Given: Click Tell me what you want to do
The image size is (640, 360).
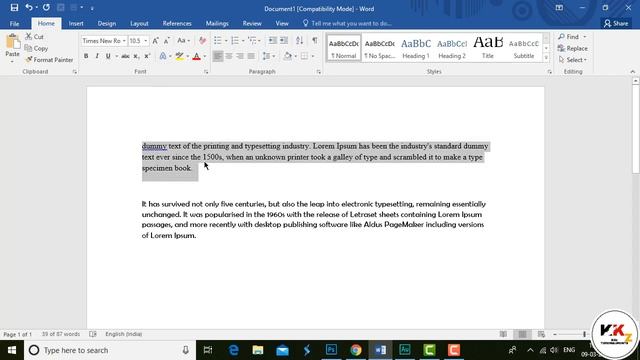Looking at the screenshot, I should [x=347, y=24].
